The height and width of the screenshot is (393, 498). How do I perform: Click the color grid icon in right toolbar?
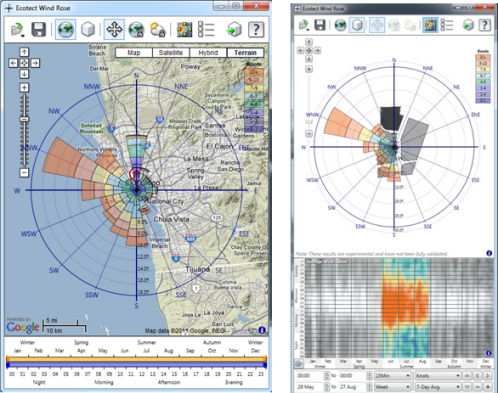[430, 25]
